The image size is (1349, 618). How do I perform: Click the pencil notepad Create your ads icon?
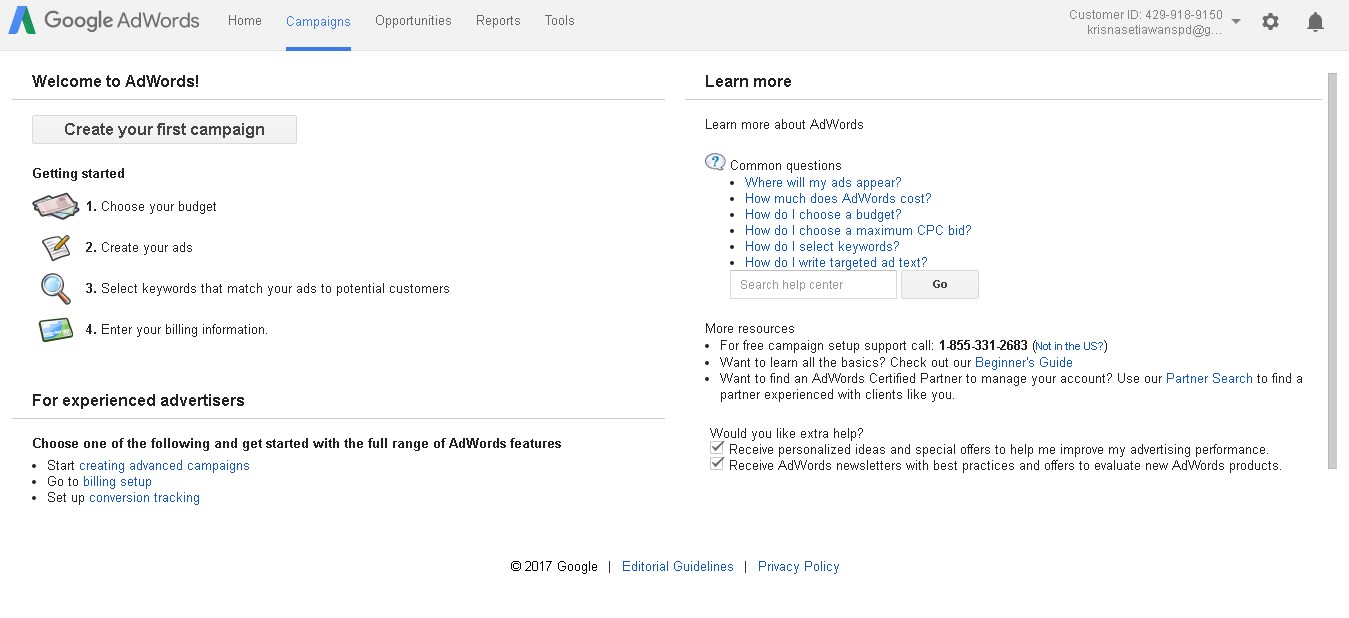(56, 247)
